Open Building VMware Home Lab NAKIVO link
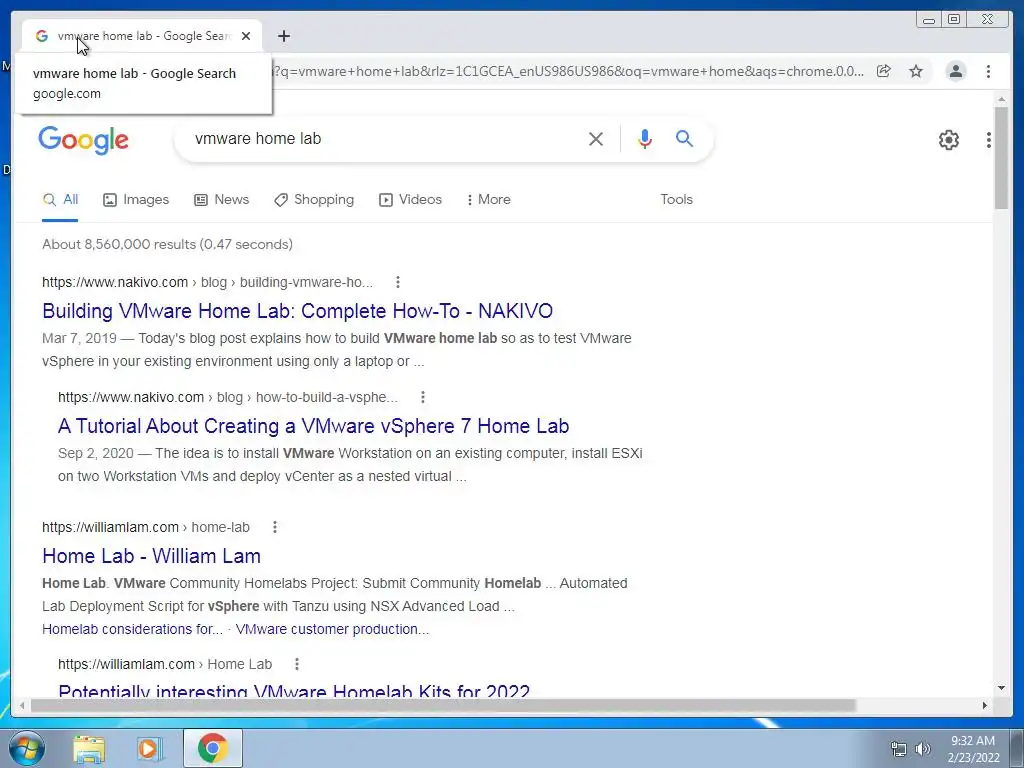Screen dimensions: 1024x768 (297, 311)
